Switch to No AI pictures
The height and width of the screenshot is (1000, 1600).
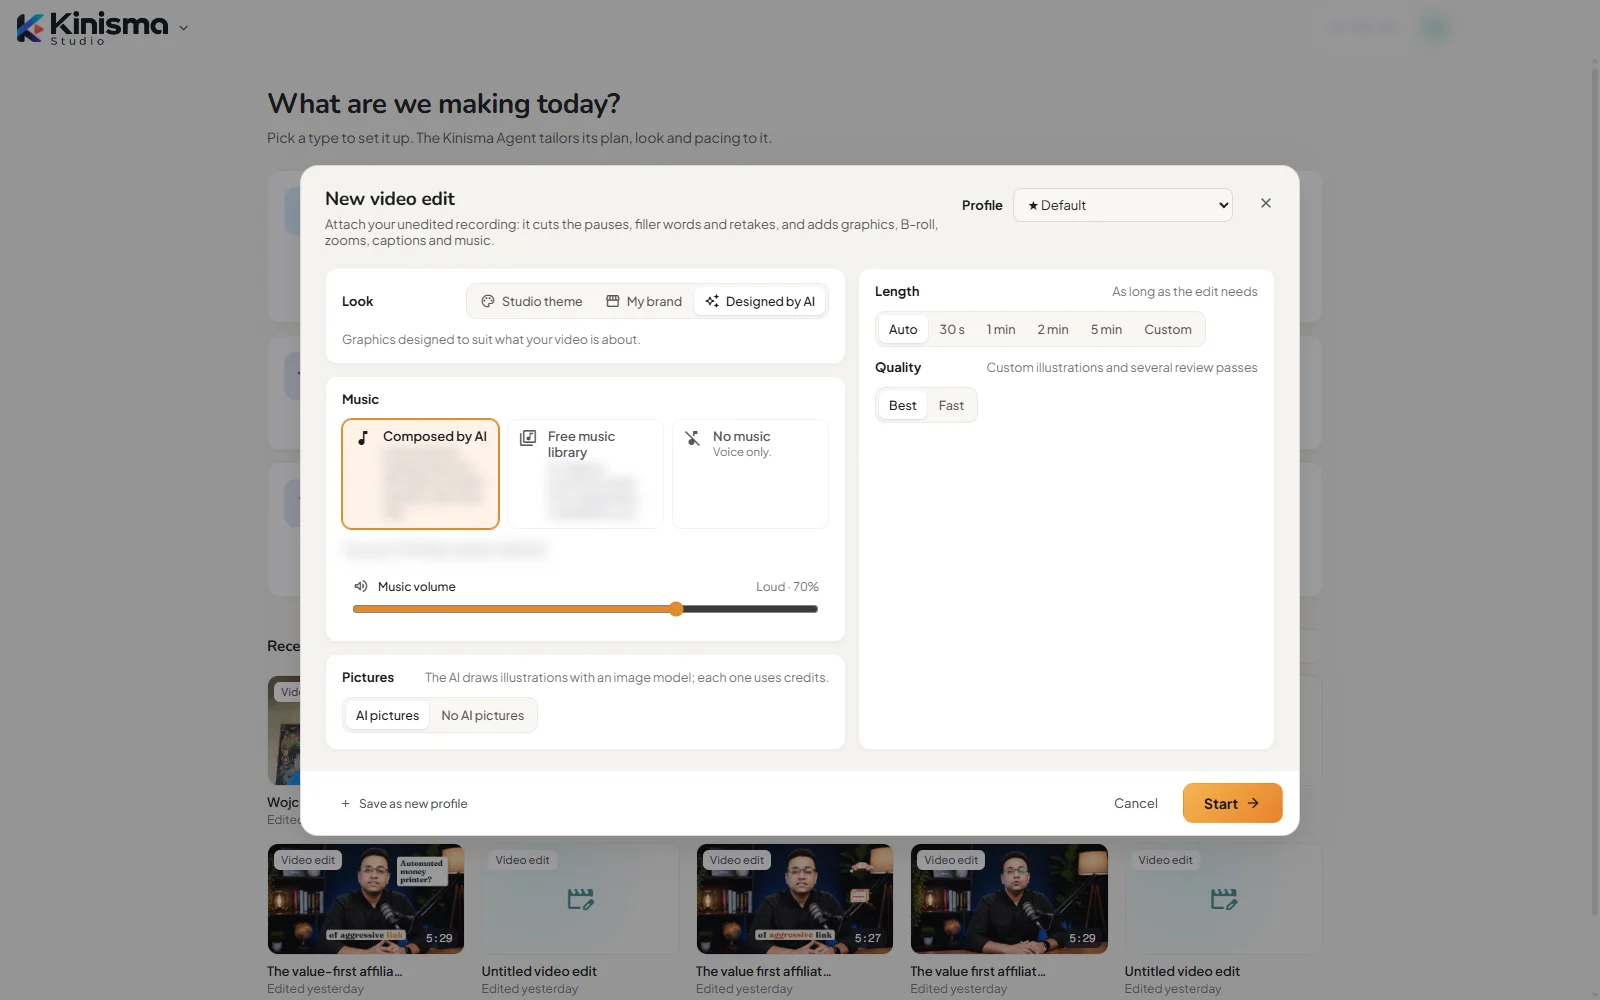[x=483, y=715]
